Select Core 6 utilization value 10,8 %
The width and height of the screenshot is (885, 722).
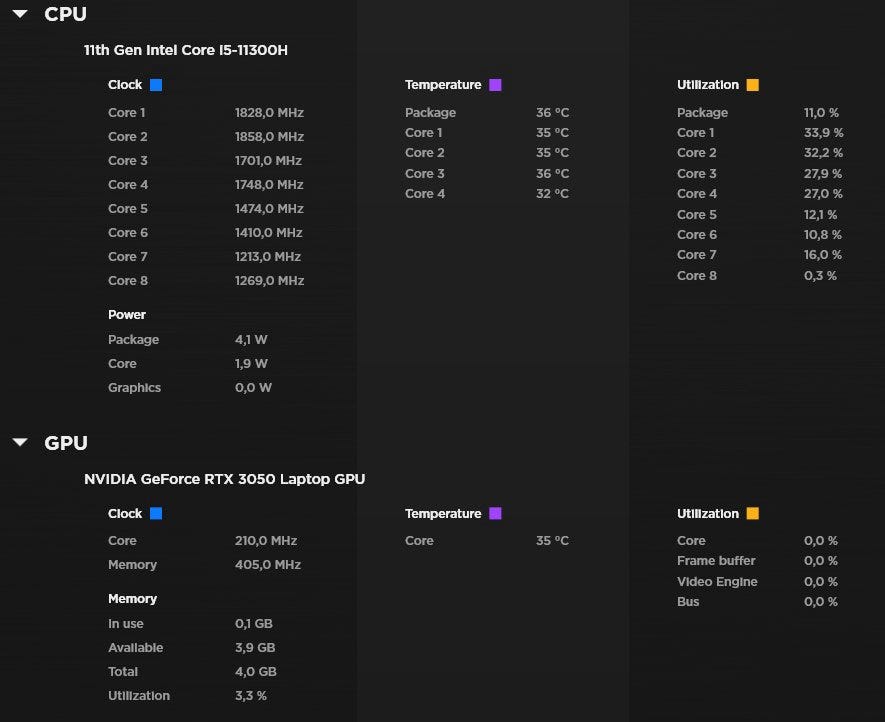(x=823, y=235)
